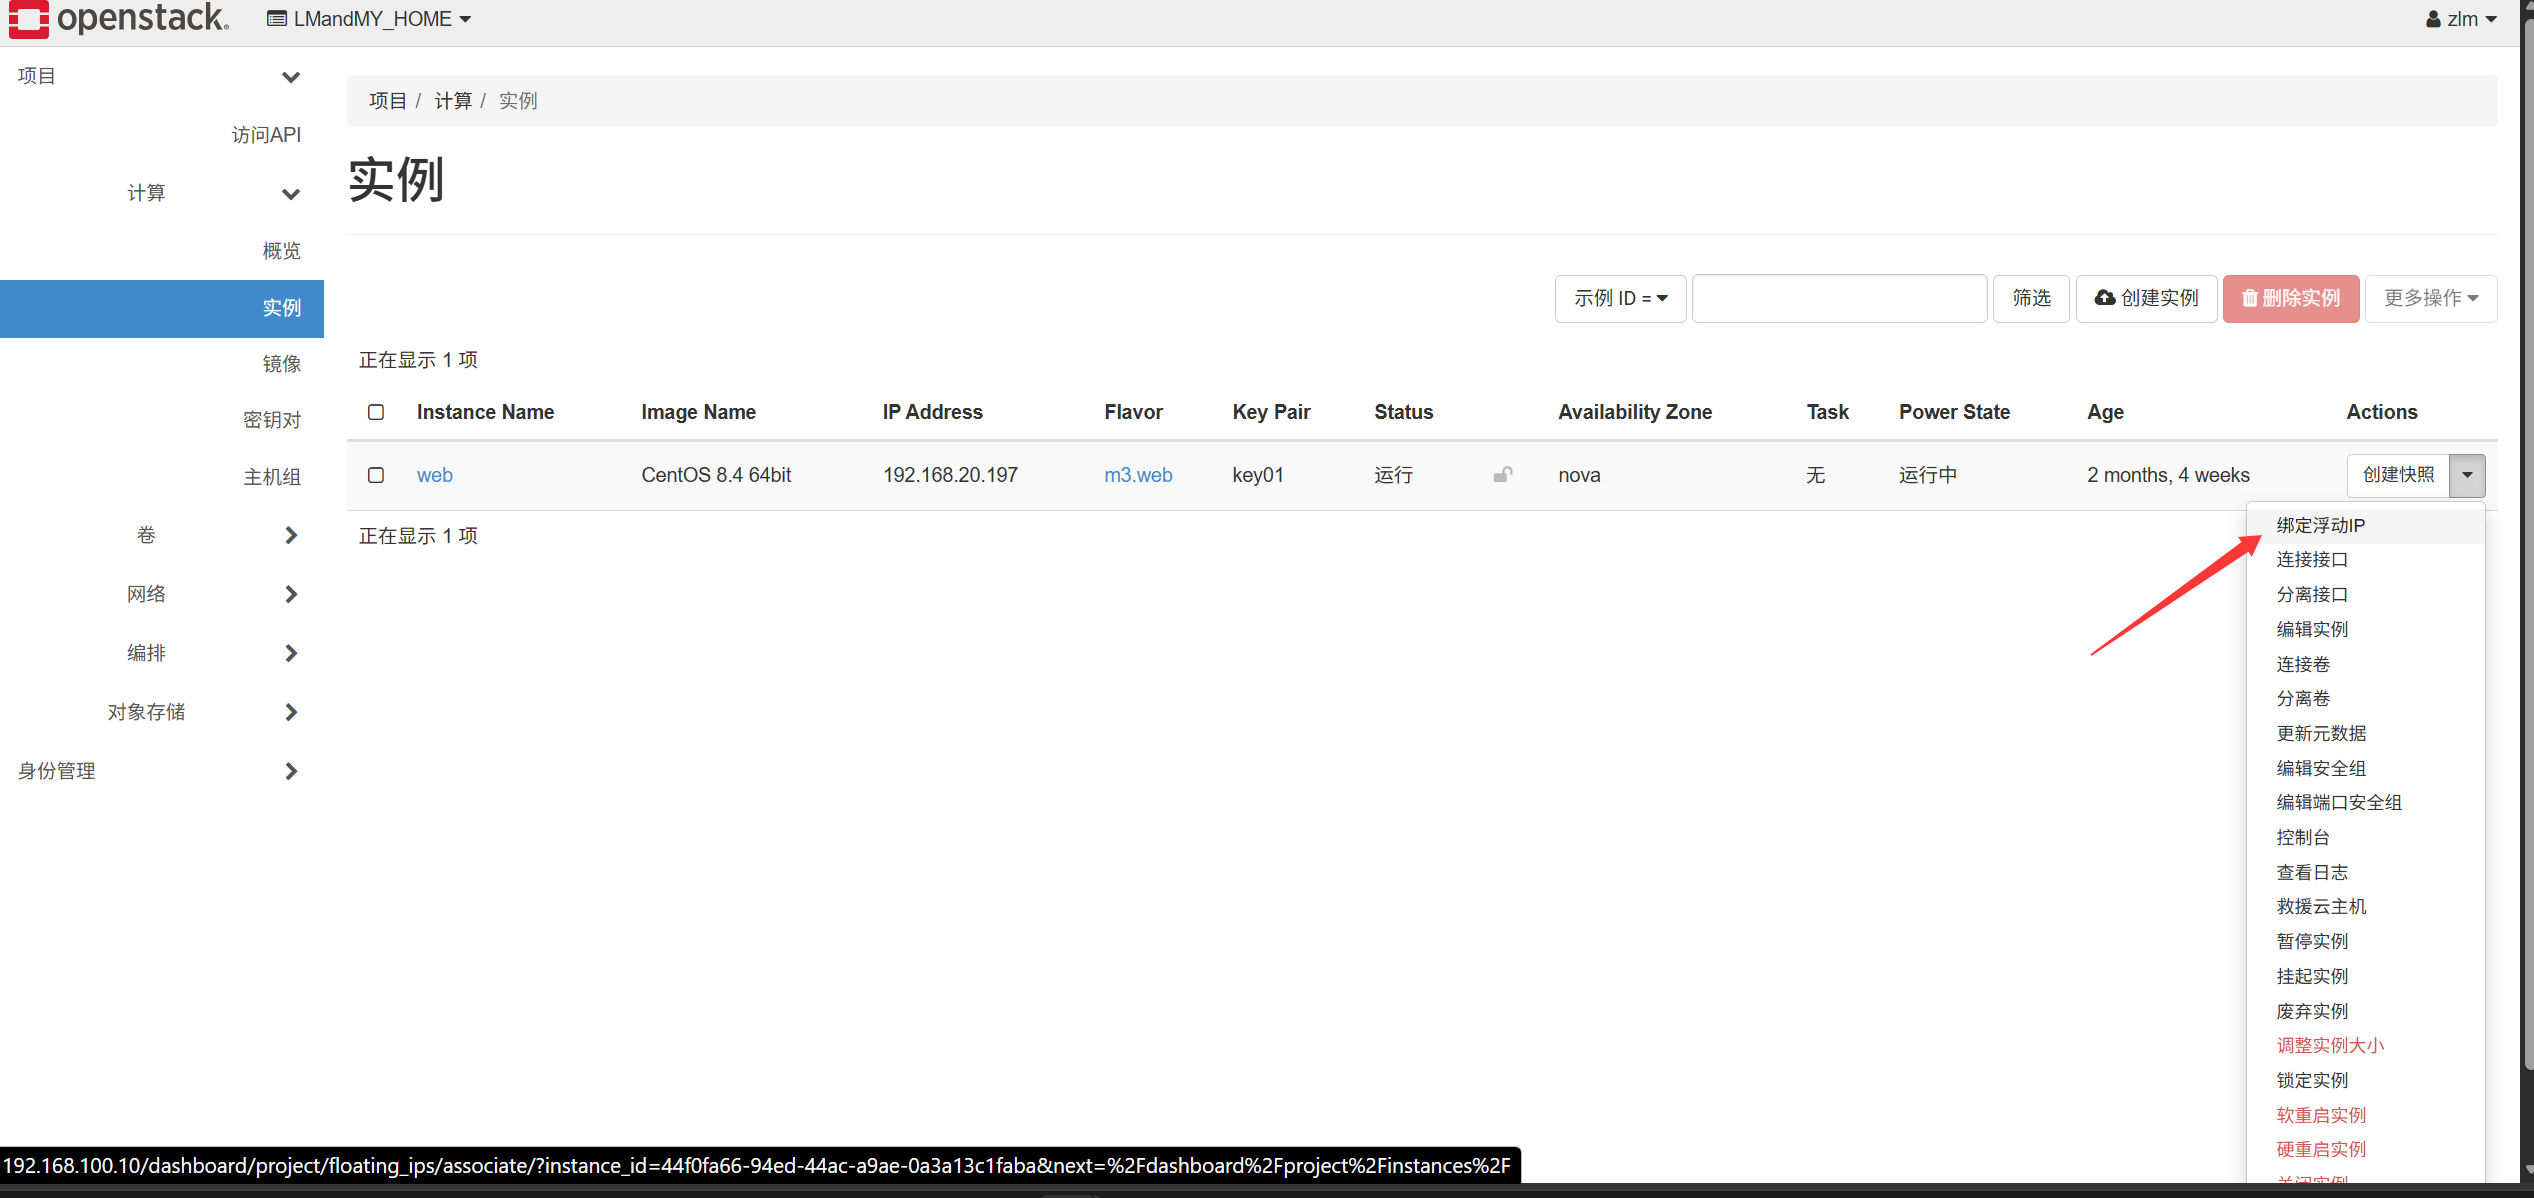Image resolution: width=2534 pixels, height=1198 pixels.
Task: Toggle the actions dropdown arrow beside 创建快照
Action: pyautogui.click(x=2467, y=475)
